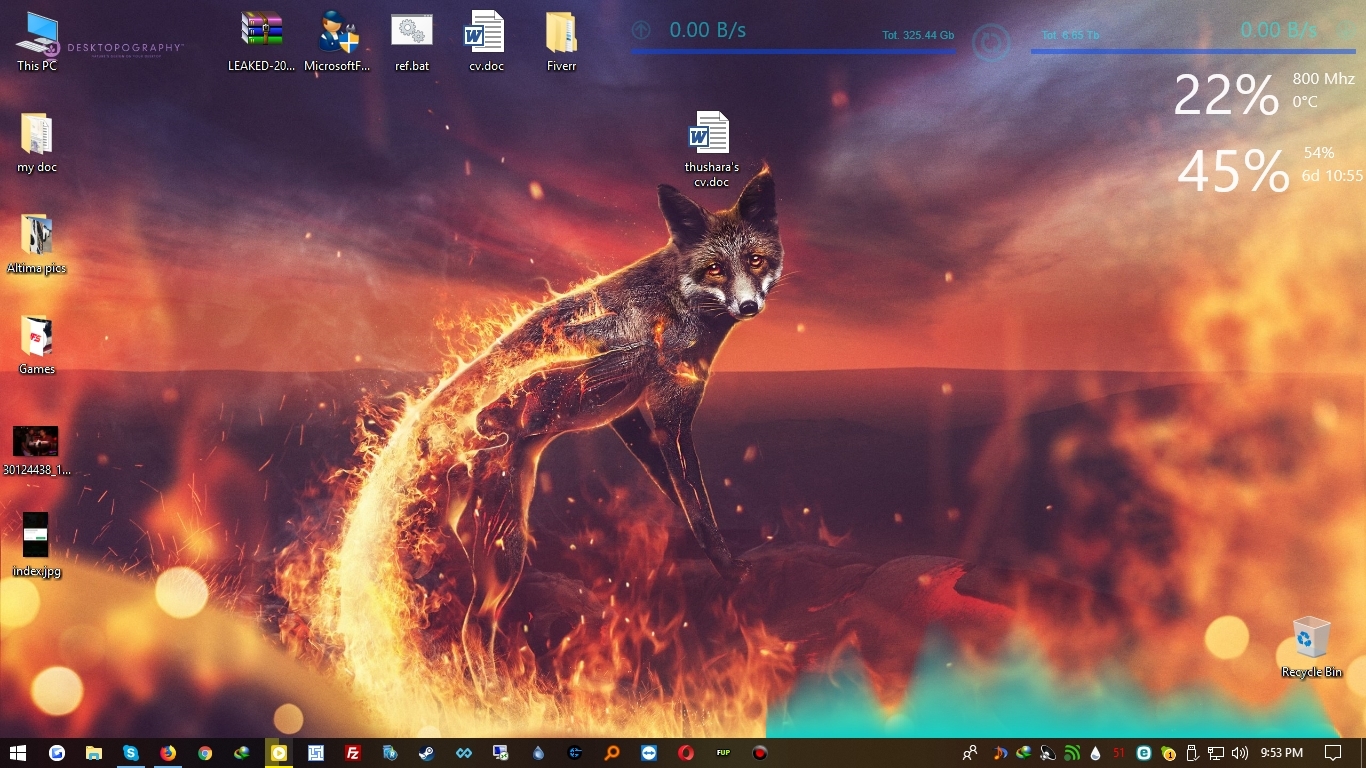This screenshot has width=1366, height=768.
Task: Select the cv.doc Word document
Action: click(486, 41)
